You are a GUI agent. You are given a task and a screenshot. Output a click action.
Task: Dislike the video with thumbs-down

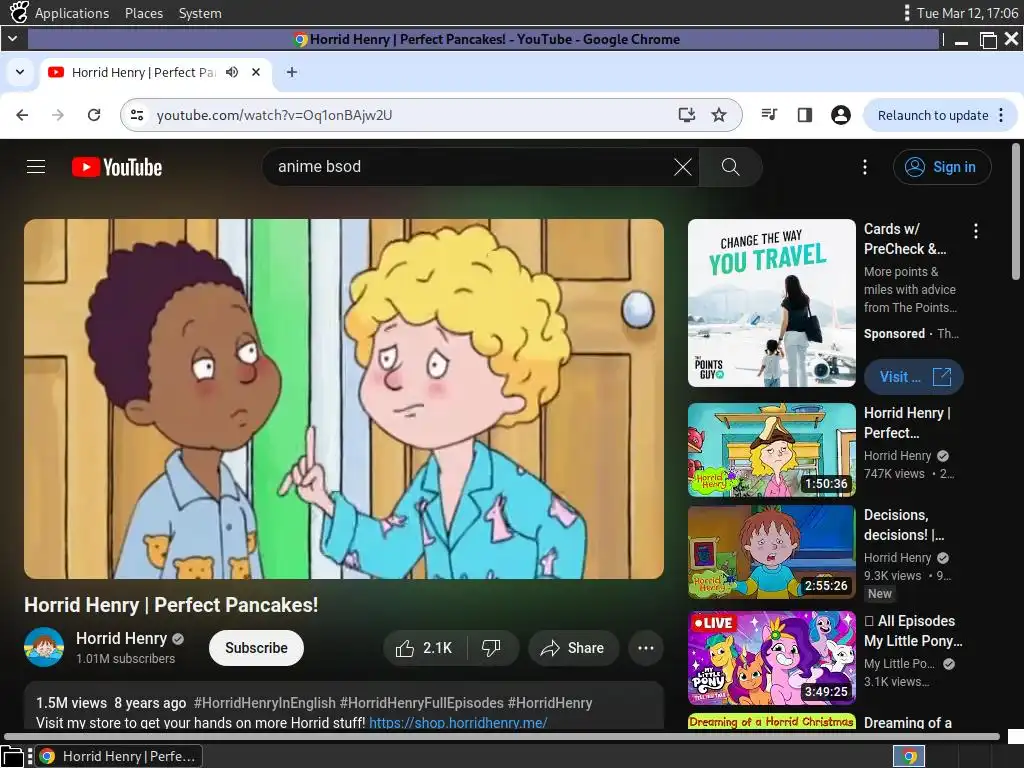pos(491,648)
